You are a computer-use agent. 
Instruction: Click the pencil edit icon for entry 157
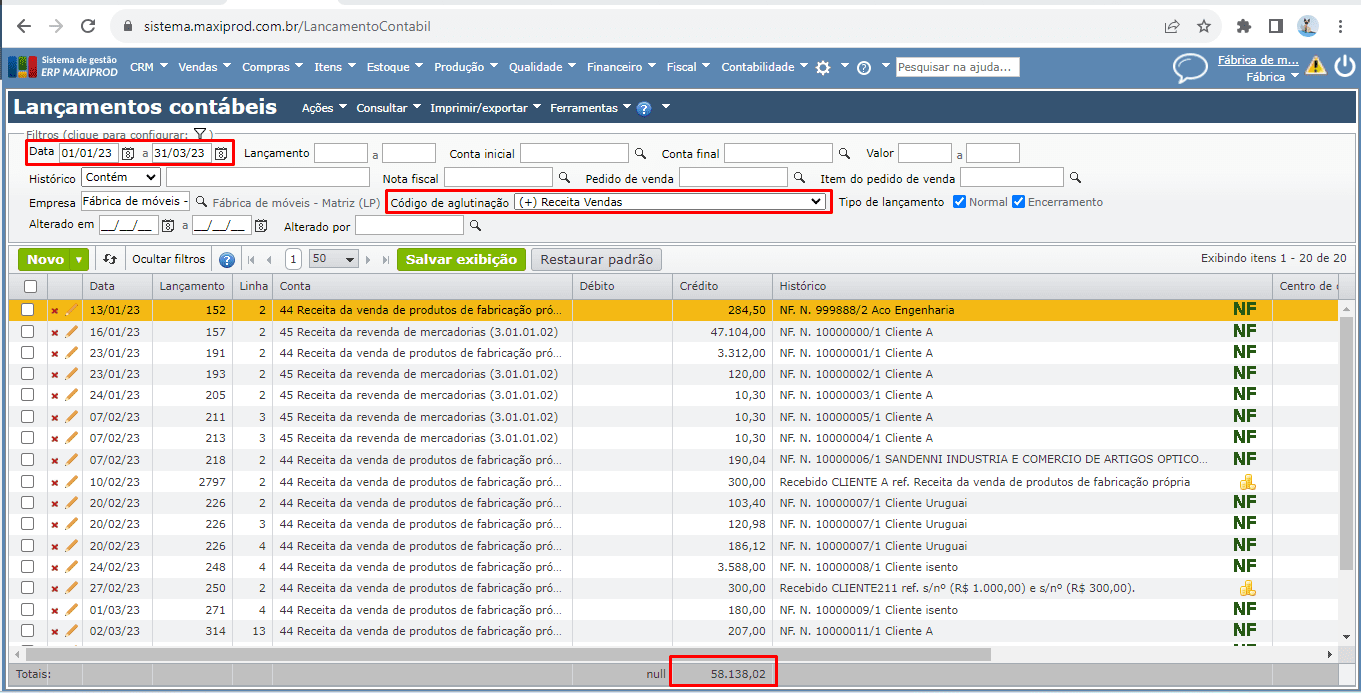[71, 331]
